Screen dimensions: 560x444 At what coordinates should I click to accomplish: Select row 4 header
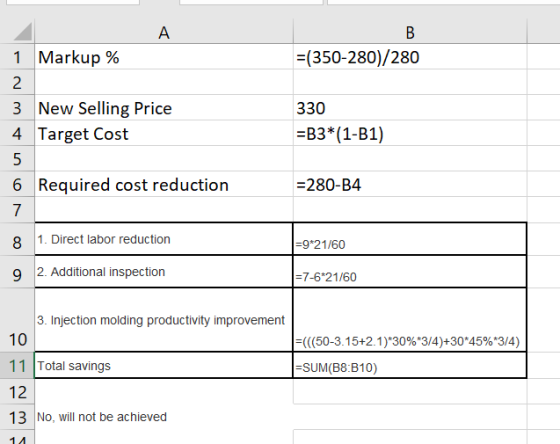17,133
